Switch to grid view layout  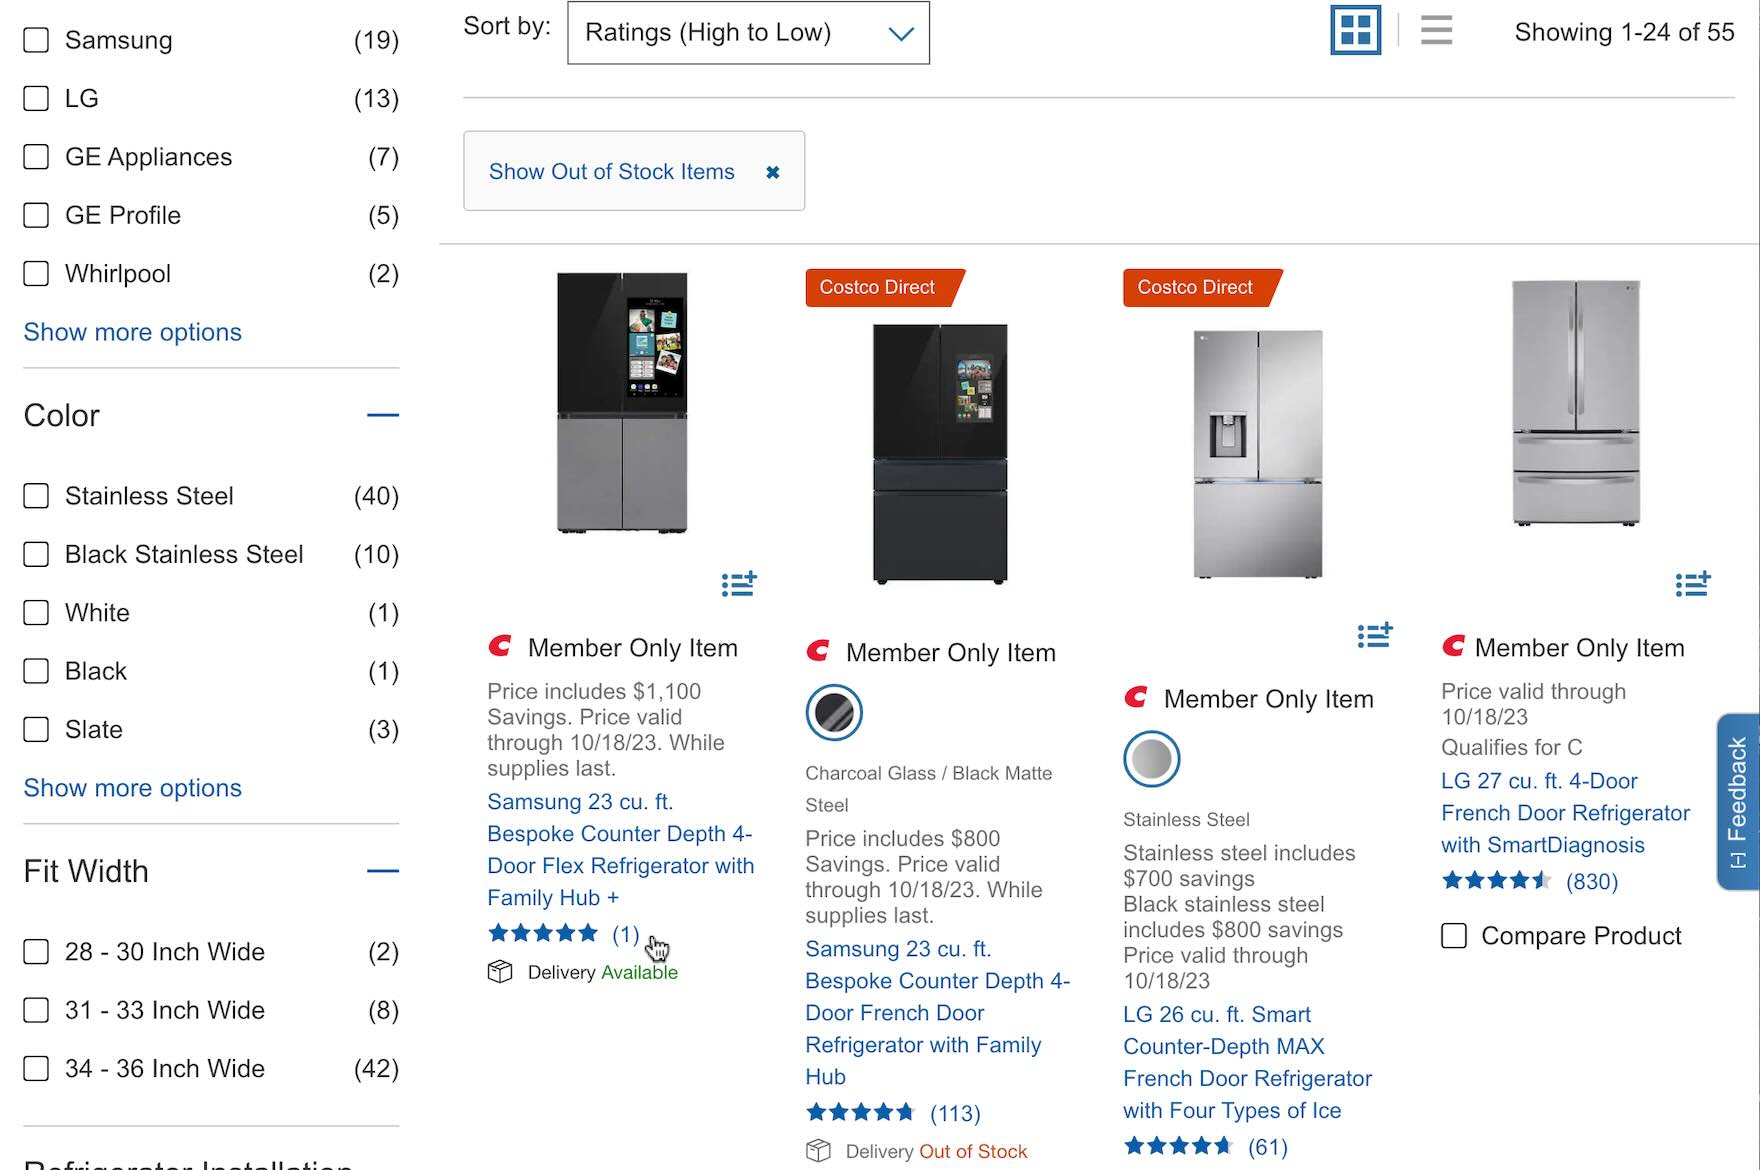tap(1355, 31)
